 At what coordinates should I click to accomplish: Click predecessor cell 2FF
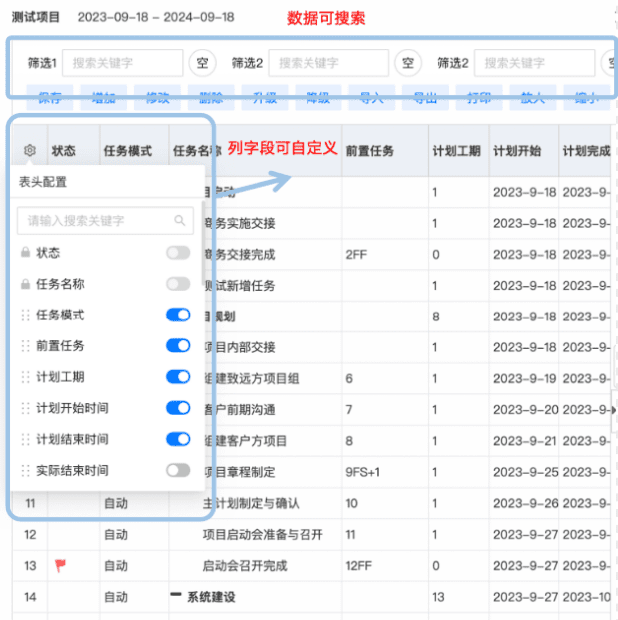coord(356,255)
